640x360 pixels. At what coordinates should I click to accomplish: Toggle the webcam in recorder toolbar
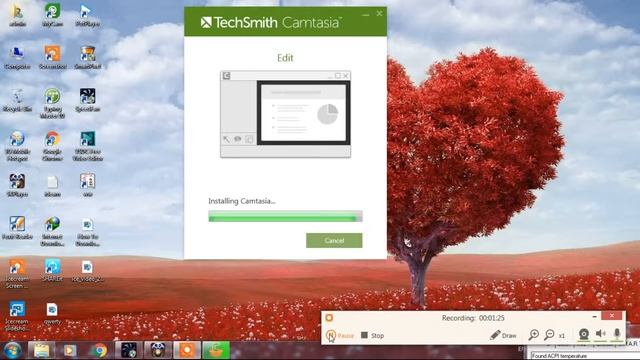[x=584, y=334]
